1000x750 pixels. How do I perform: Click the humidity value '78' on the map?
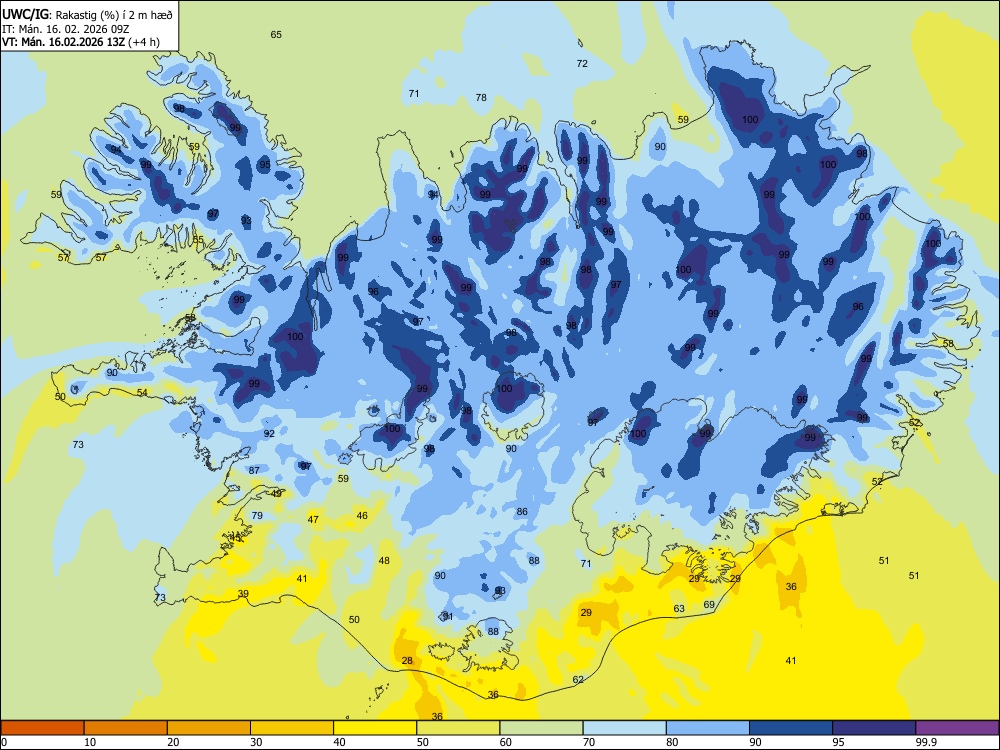pos(481,98)
